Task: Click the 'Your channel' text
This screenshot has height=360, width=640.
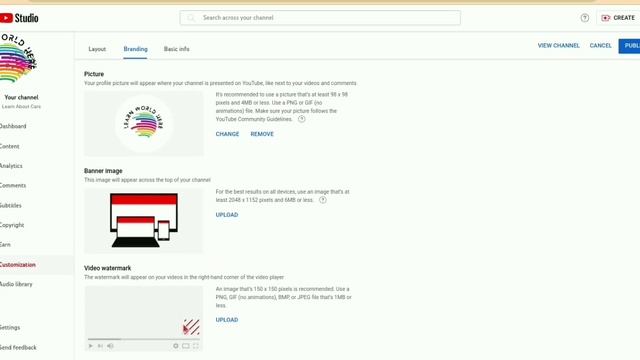Action: [21, 97]
